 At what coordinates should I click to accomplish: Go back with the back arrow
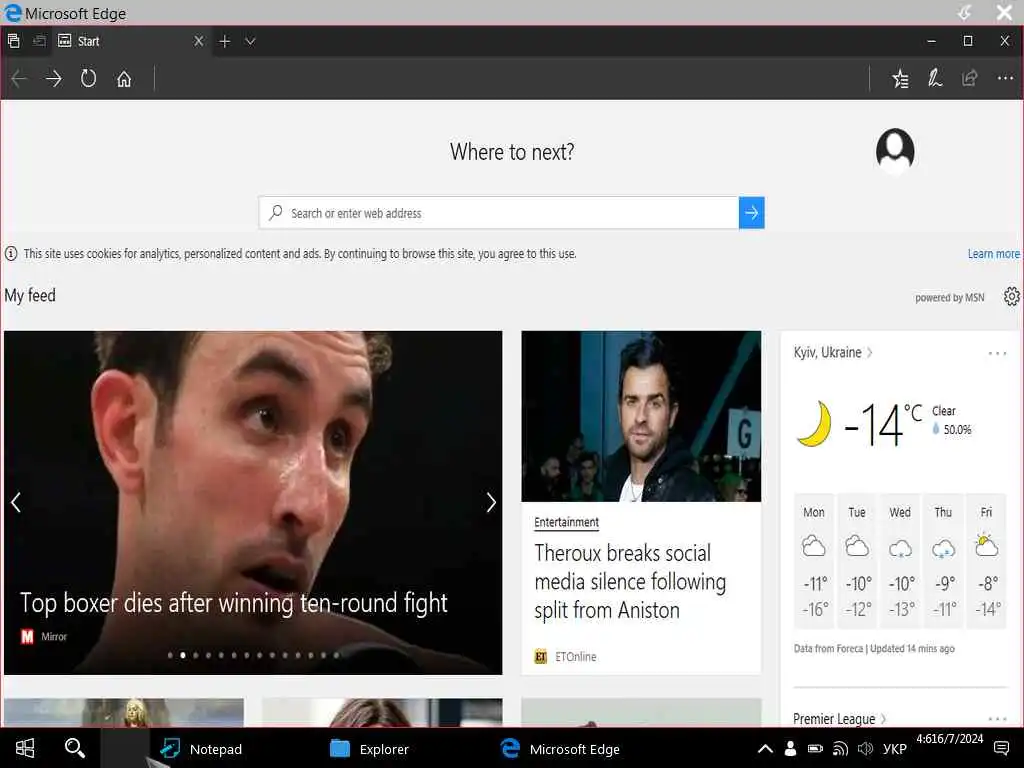(x=19, y=79)
